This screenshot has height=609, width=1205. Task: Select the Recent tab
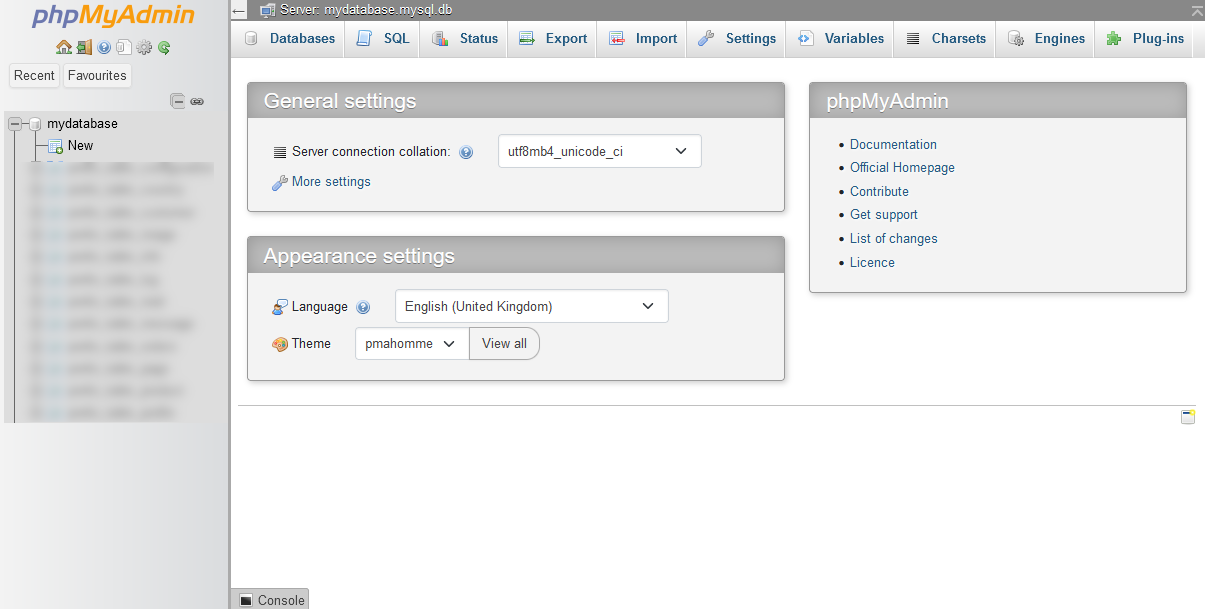(x=34, y=75)
